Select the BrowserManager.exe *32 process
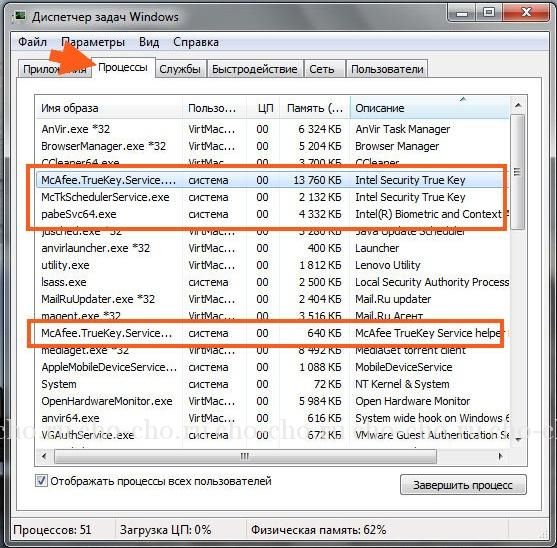Viewport: 557px width, 548px height. click(x=272, y=146)
